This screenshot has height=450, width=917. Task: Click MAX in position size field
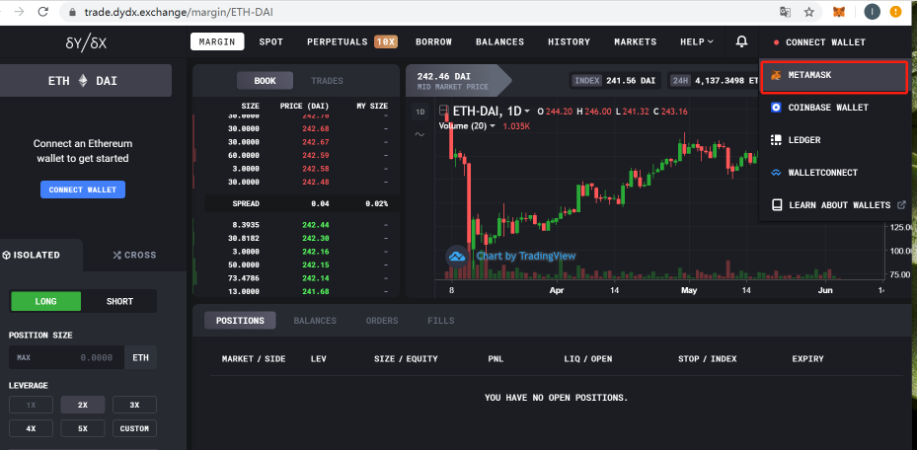coord(23,358)
